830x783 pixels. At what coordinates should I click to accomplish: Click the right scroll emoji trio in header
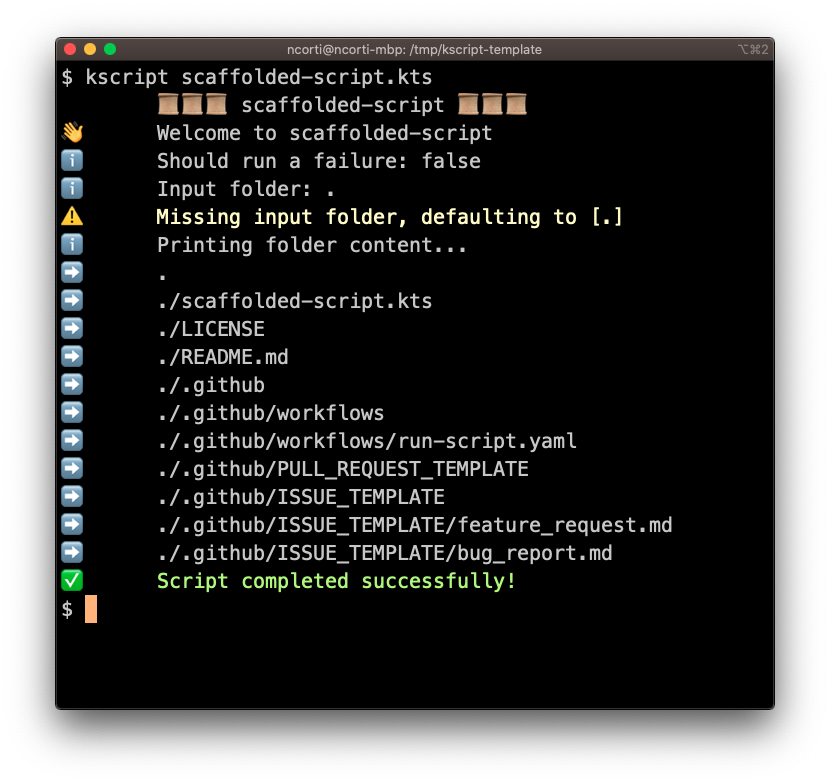point(492,104)
